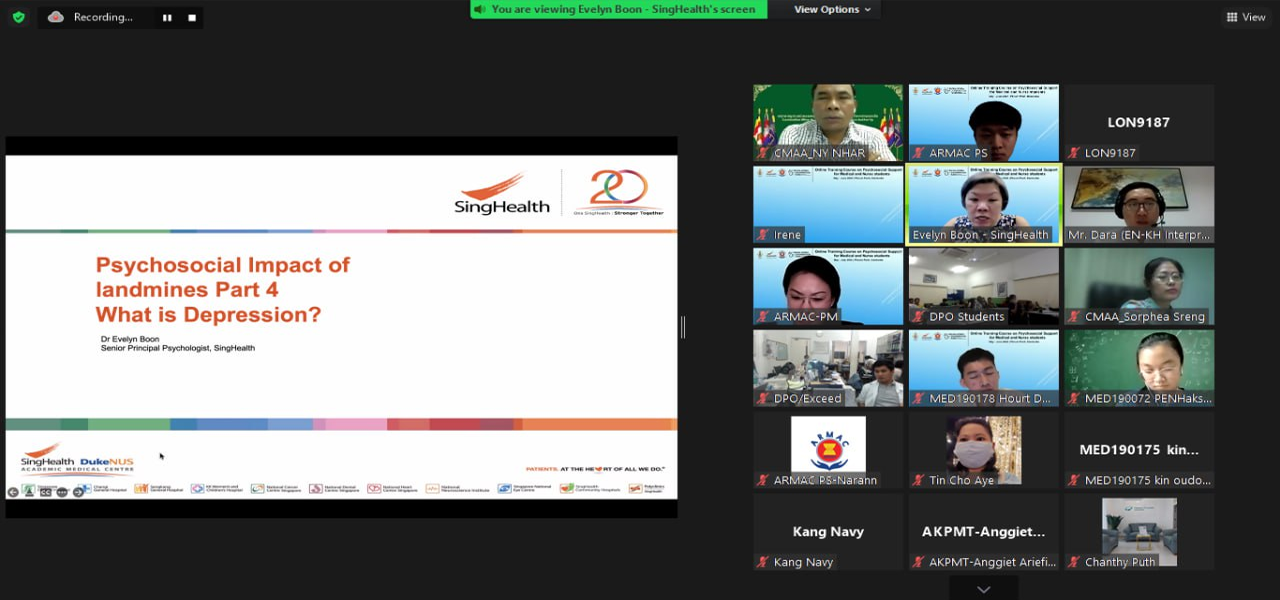Click the mic icon on Chanthy Puth's tile
The height and width of the screenshot is (600, 1280).
click(x=1071, y=562)
